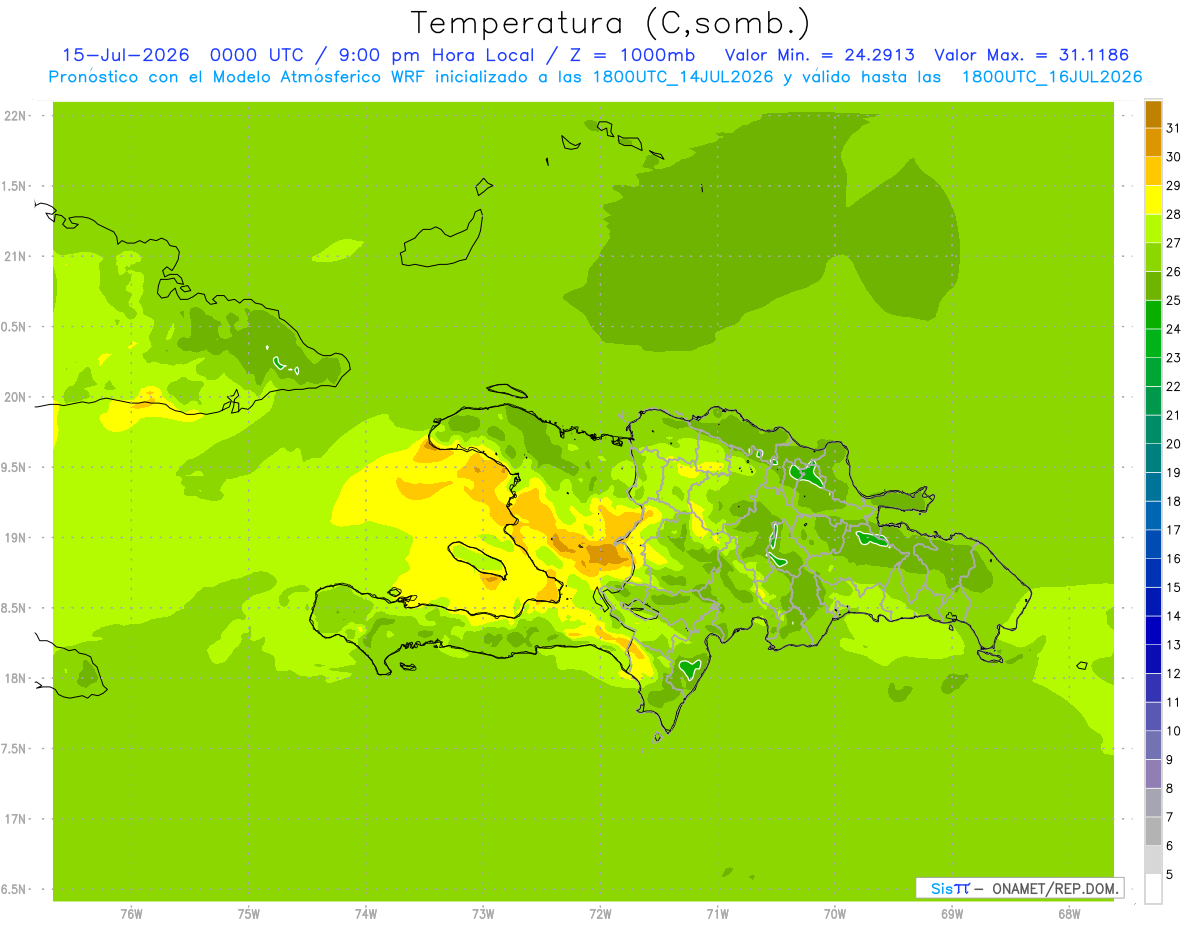Click the '75W' longitude axis label

pos(249,914)
